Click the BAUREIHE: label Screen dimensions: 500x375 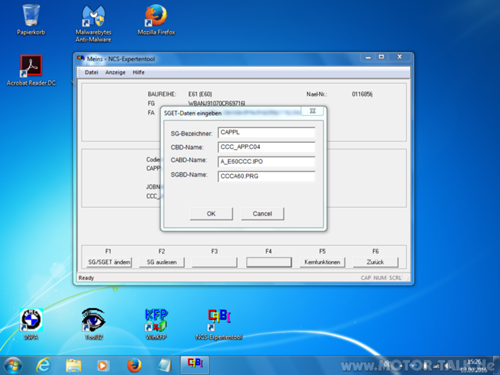(x=162, y=94)
